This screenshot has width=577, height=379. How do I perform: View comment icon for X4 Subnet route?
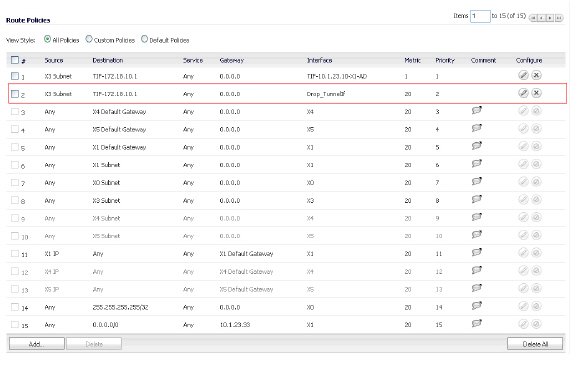(x=477, y=216)
